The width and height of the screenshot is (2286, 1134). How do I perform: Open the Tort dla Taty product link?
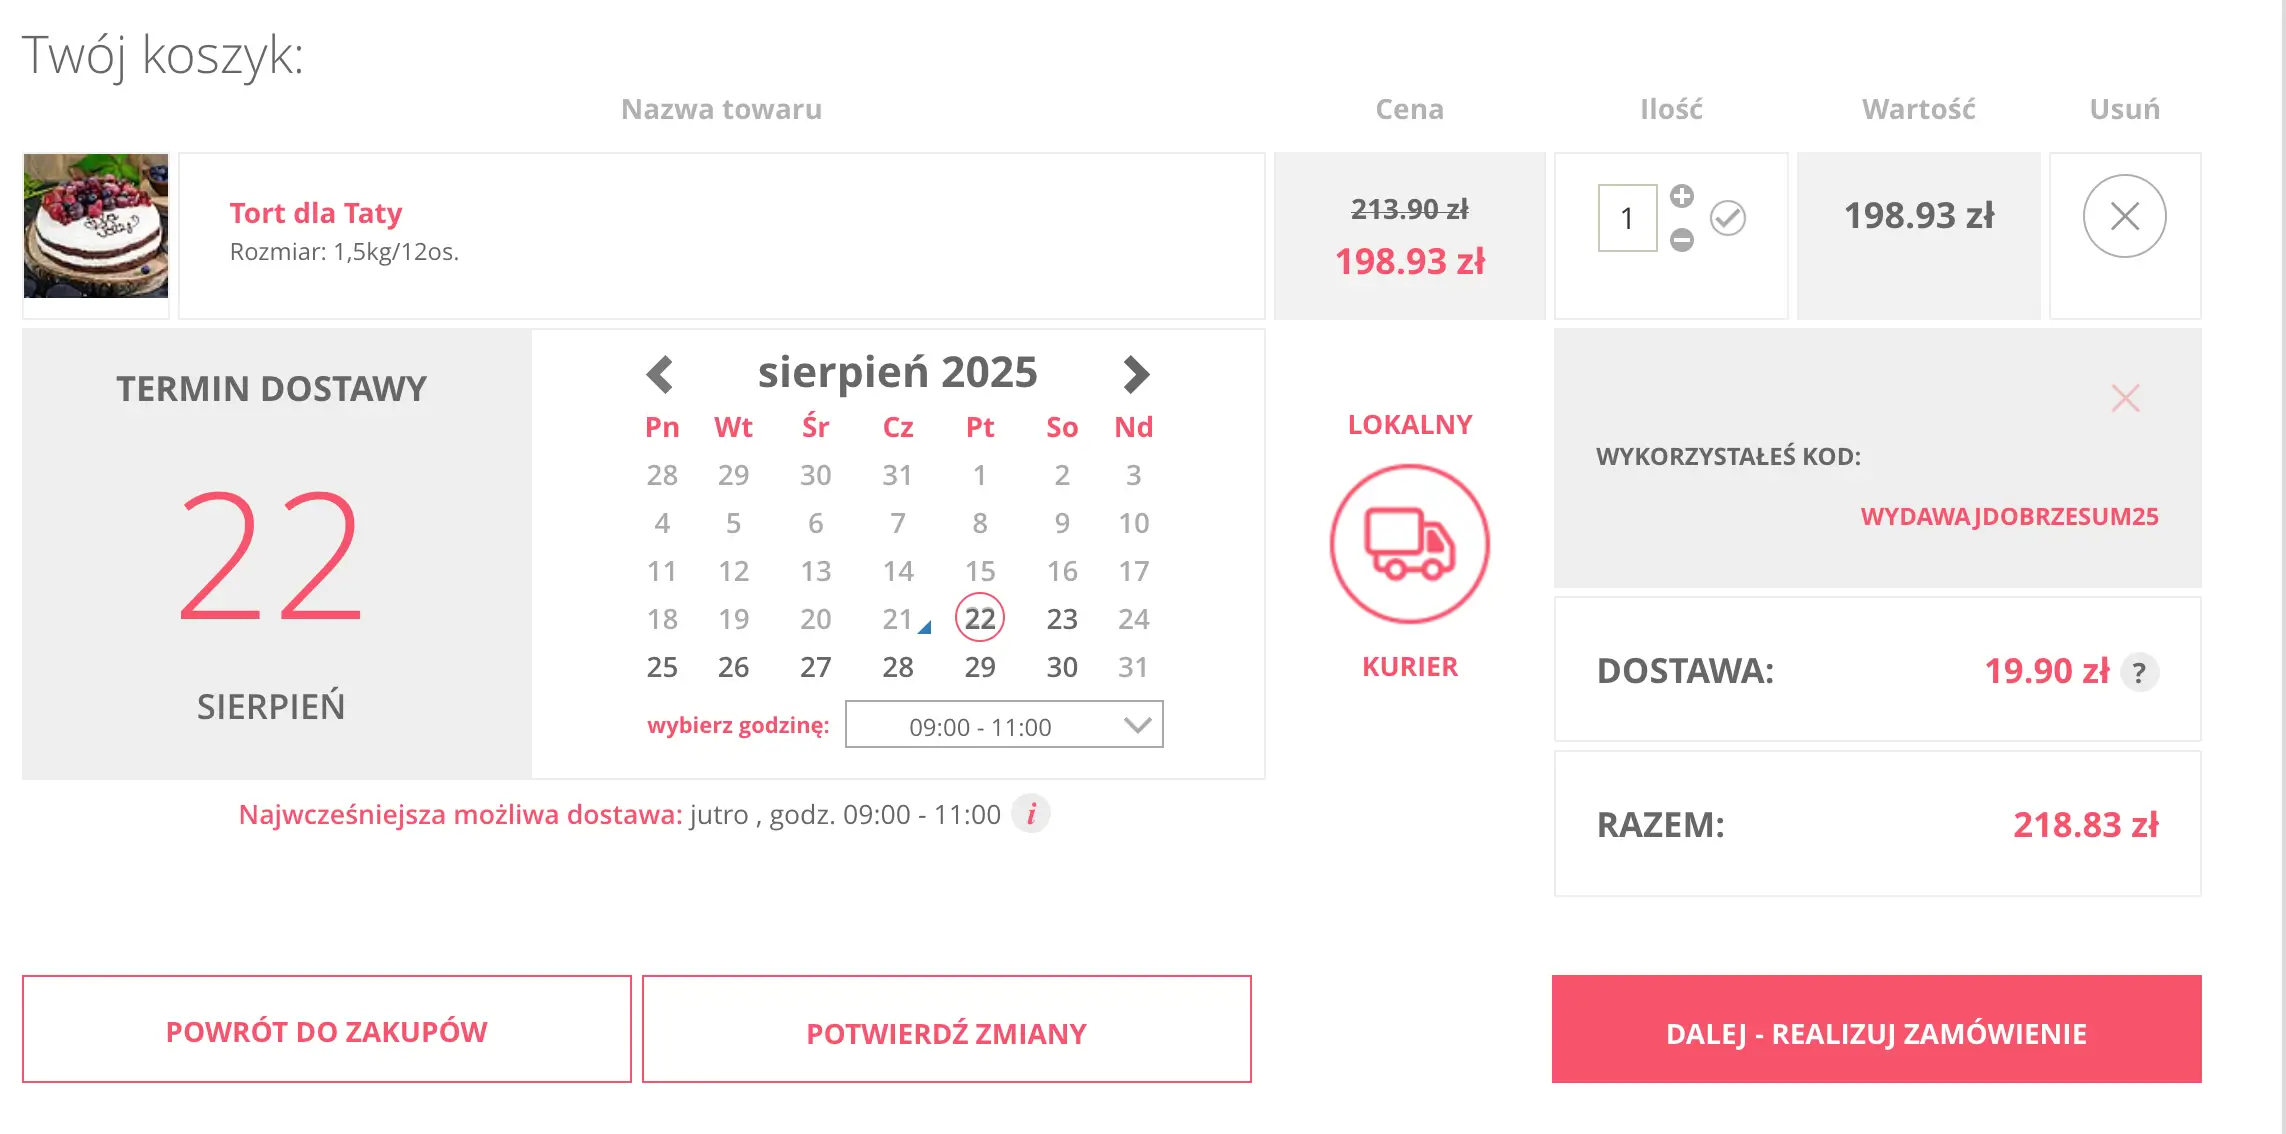coord(316,213)
